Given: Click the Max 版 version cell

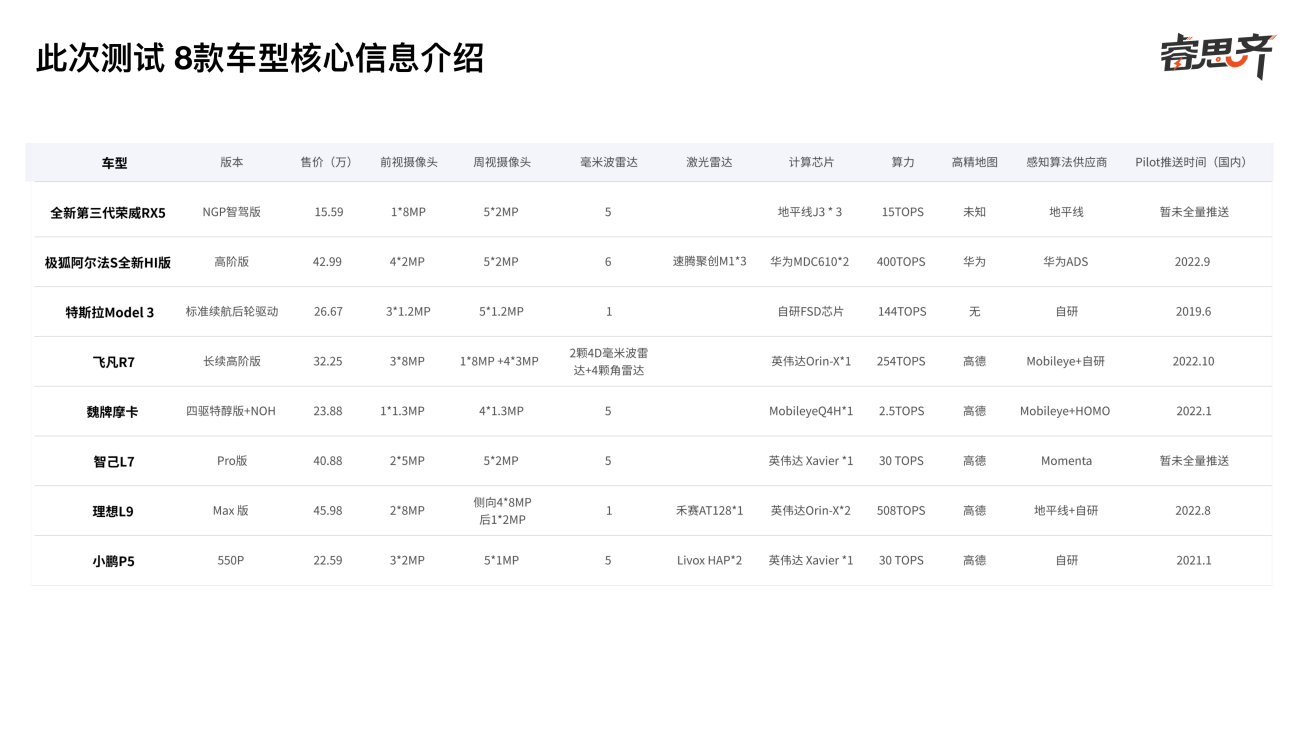Looking at the screenshot, I should pos(231,511).
